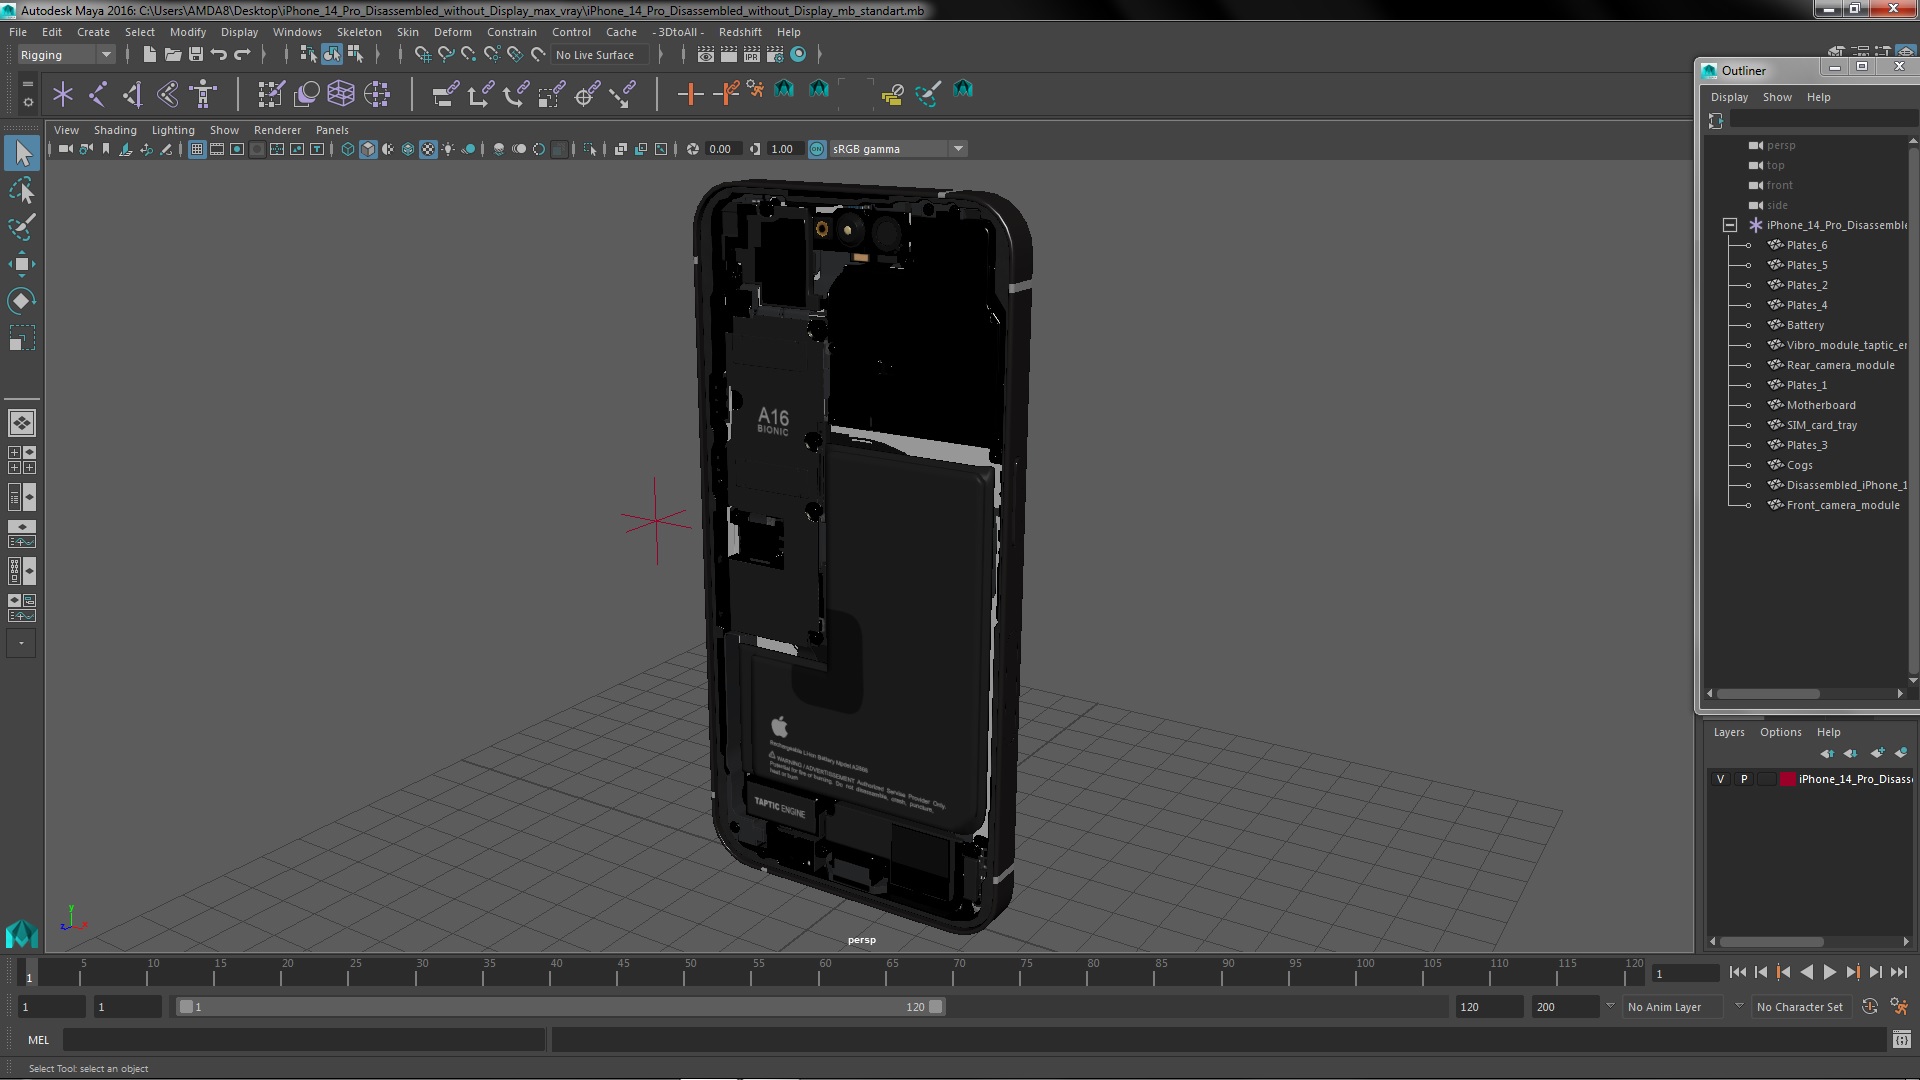Save the scene with the floppy icon
This screenshot has width=1920, height=1080.
196,54
